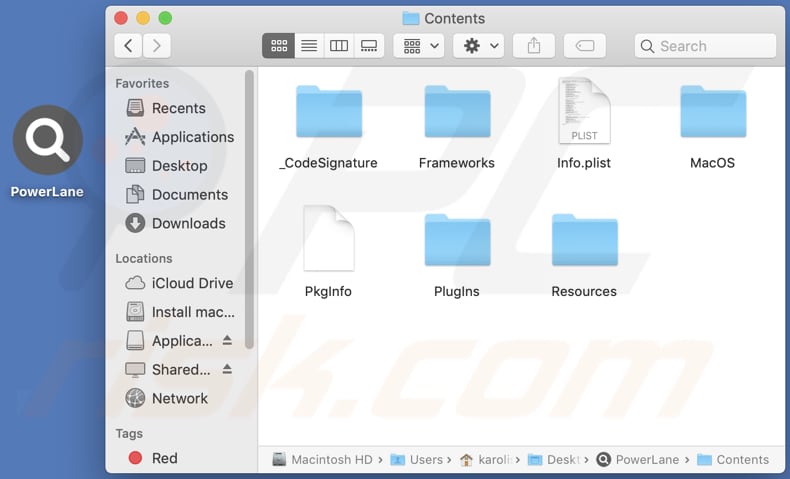The height and width of the screenshot is (479, 790).
Task: Open the Resources folder
Action: pyautogui.click(x=584, y=240)
